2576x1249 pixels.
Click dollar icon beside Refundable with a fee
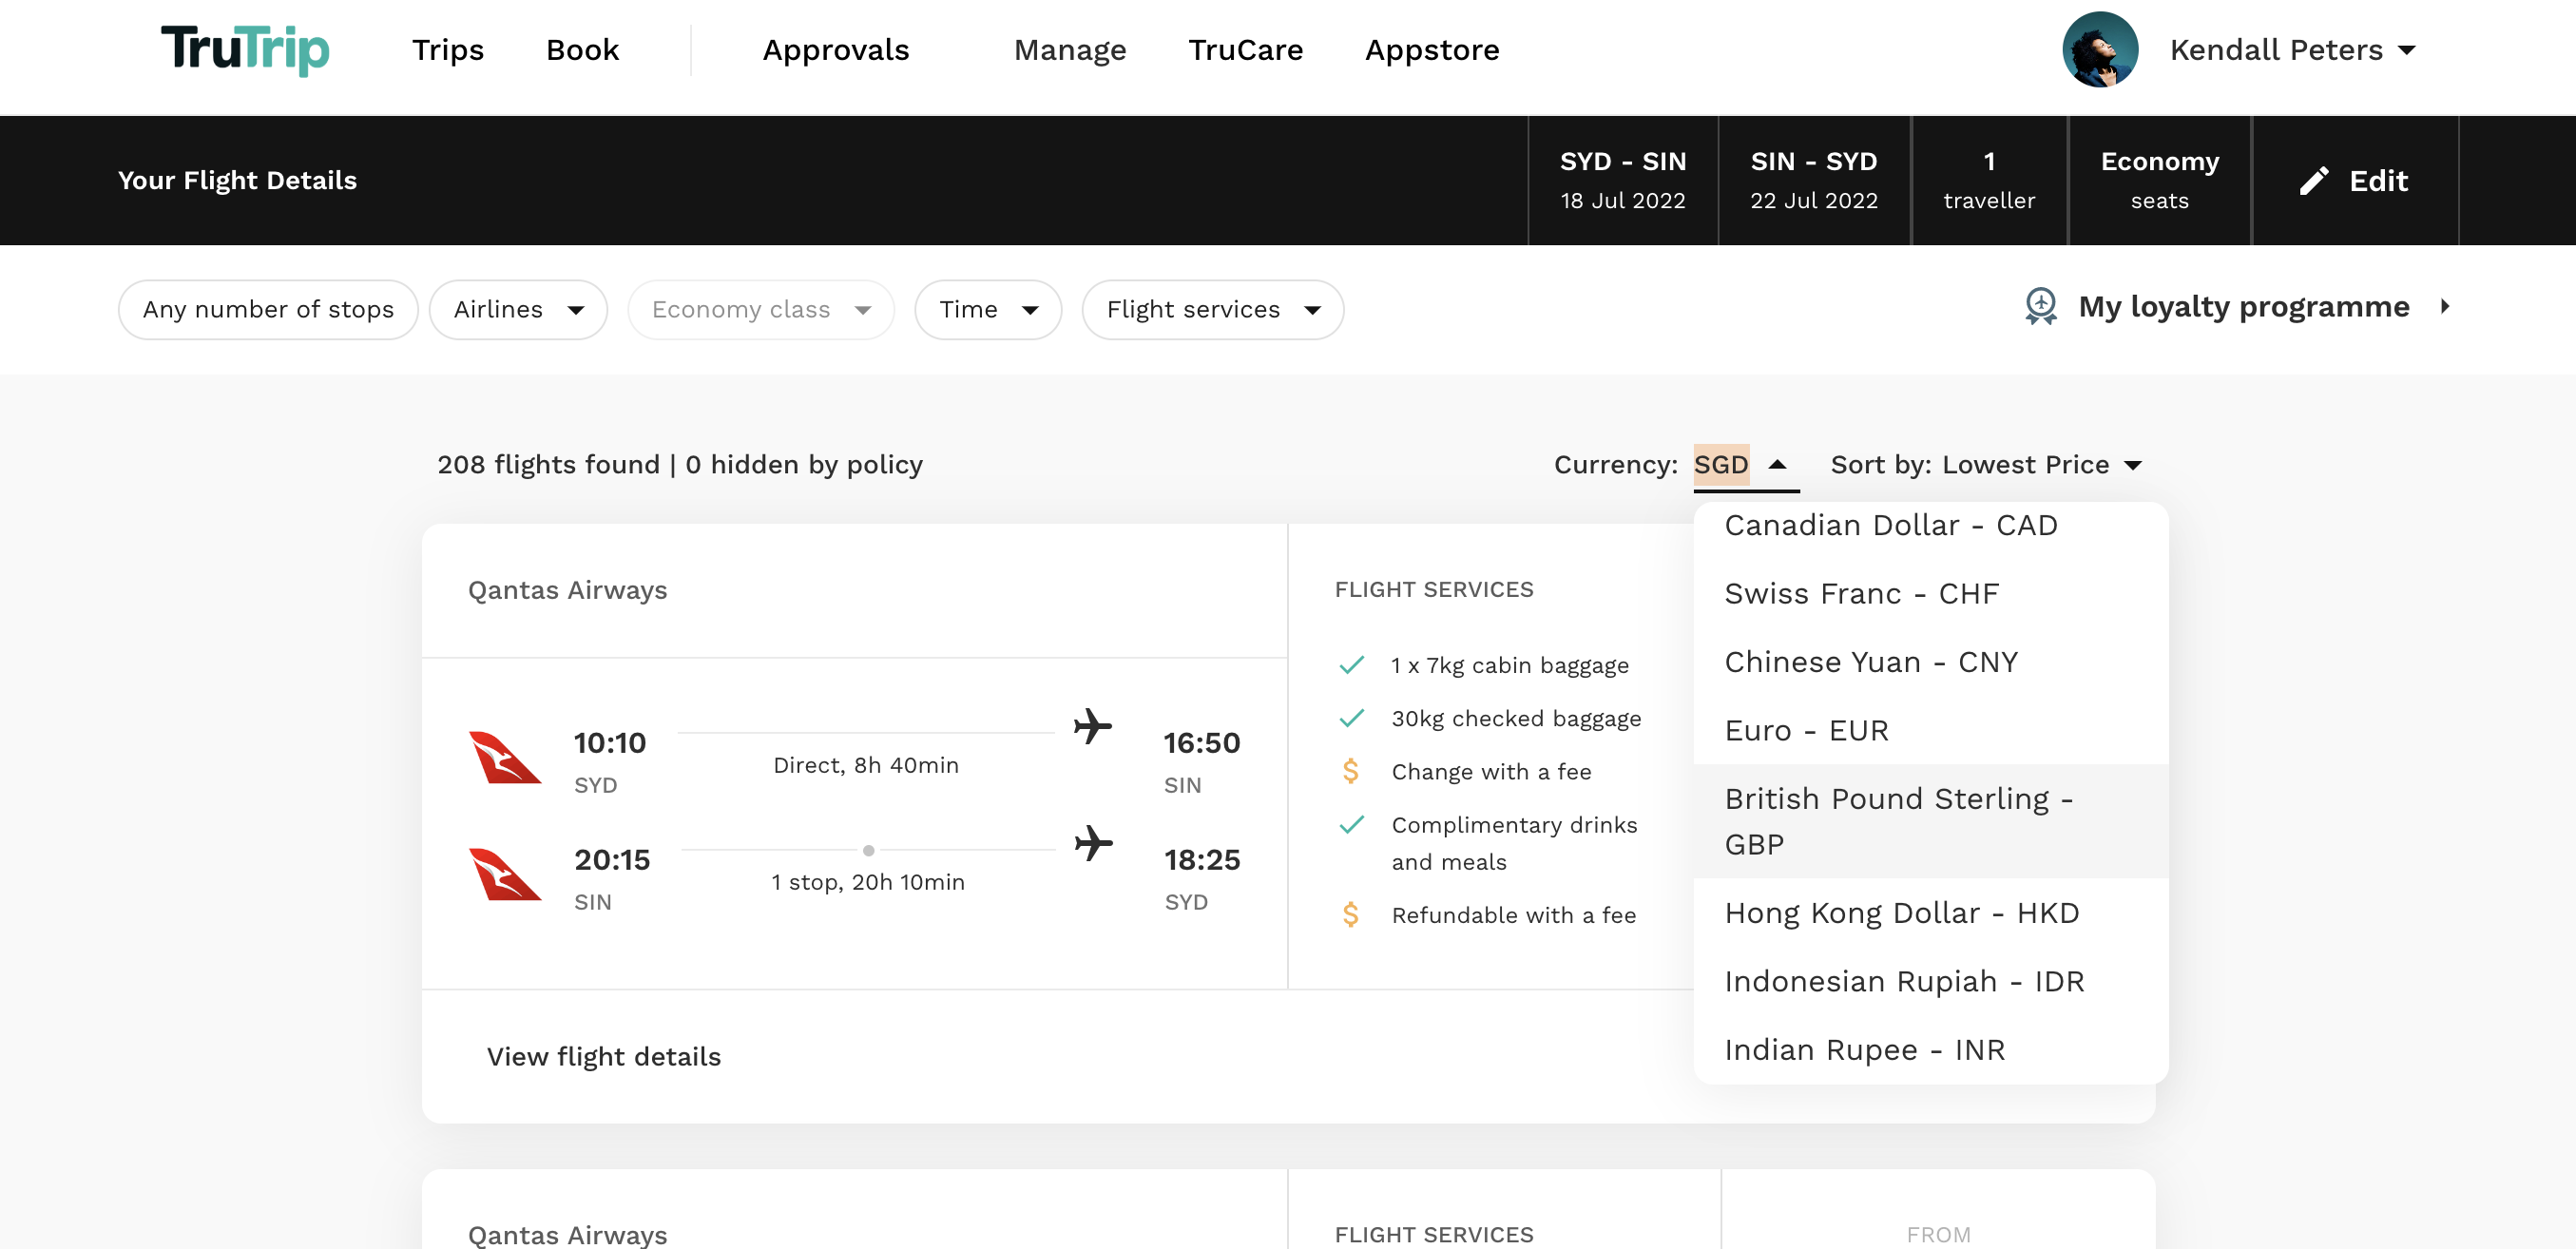point(1350,914)
